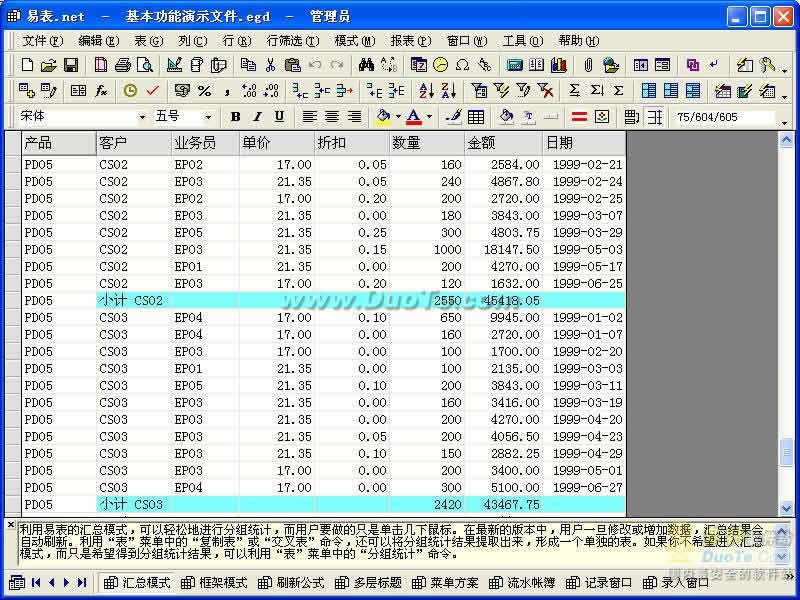Toggle the pressed column layout button beside 75/604/605
The height and width of the screenshot is (600, 800).
[x=655, y=117]
